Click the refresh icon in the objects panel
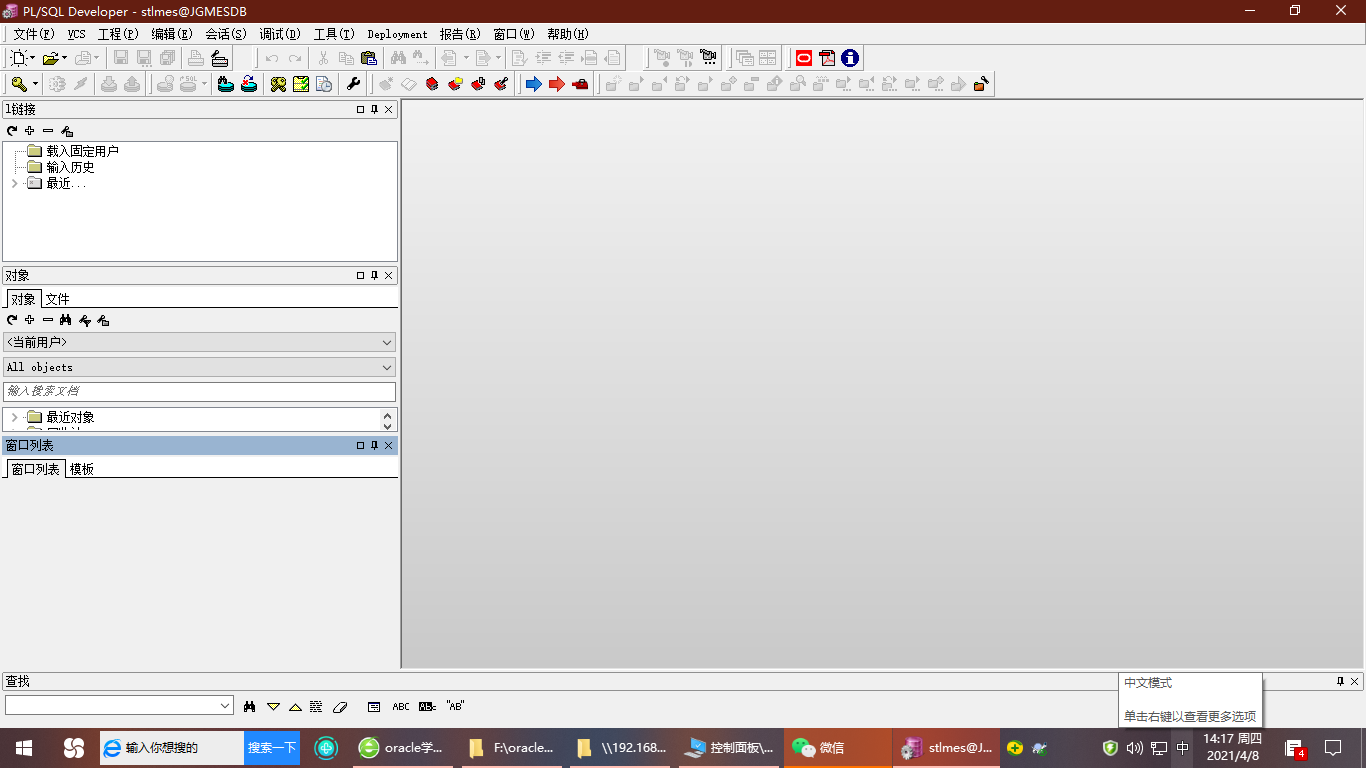 tap(12, 320)
